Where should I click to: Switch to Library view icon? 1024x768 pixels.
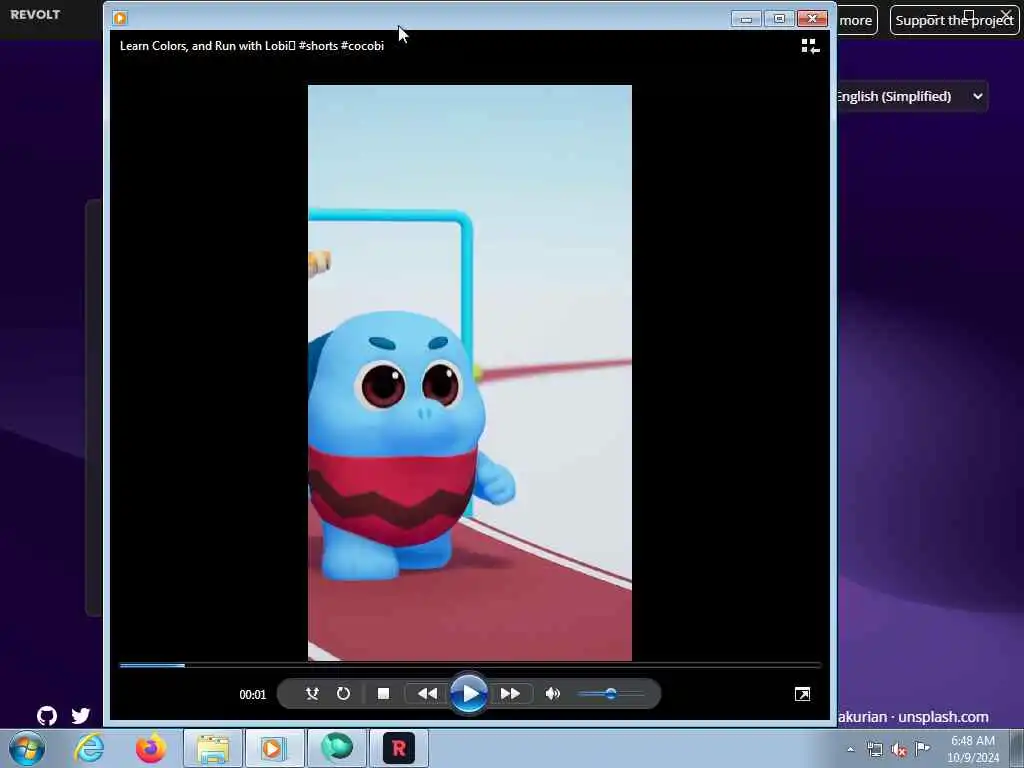(810, 46)
